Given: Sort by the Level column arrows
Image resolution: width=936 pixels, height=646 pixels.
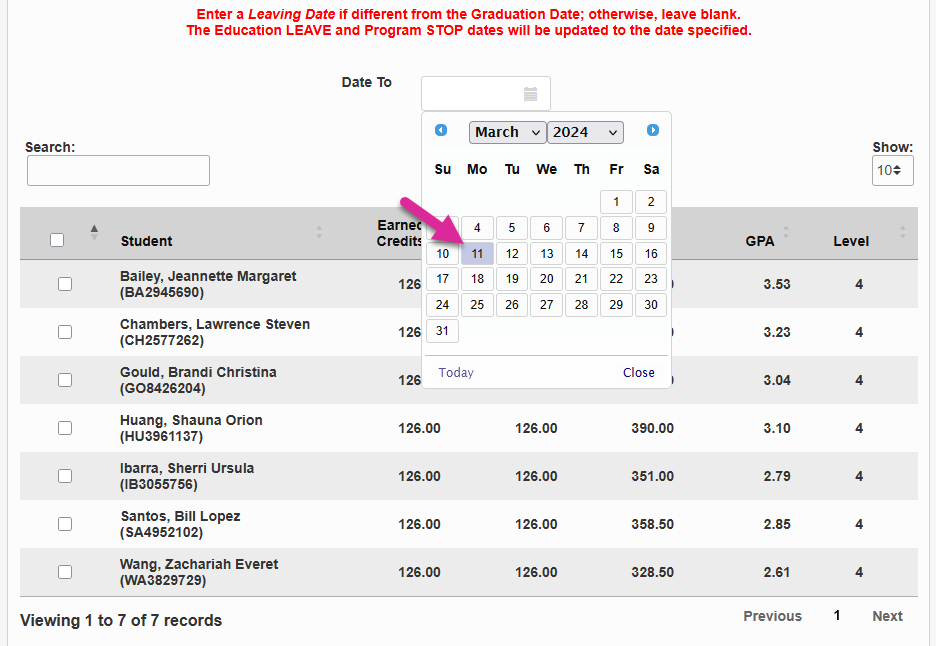Looking at the screenshot, I should pyautogui.click(x=902, y=232).
